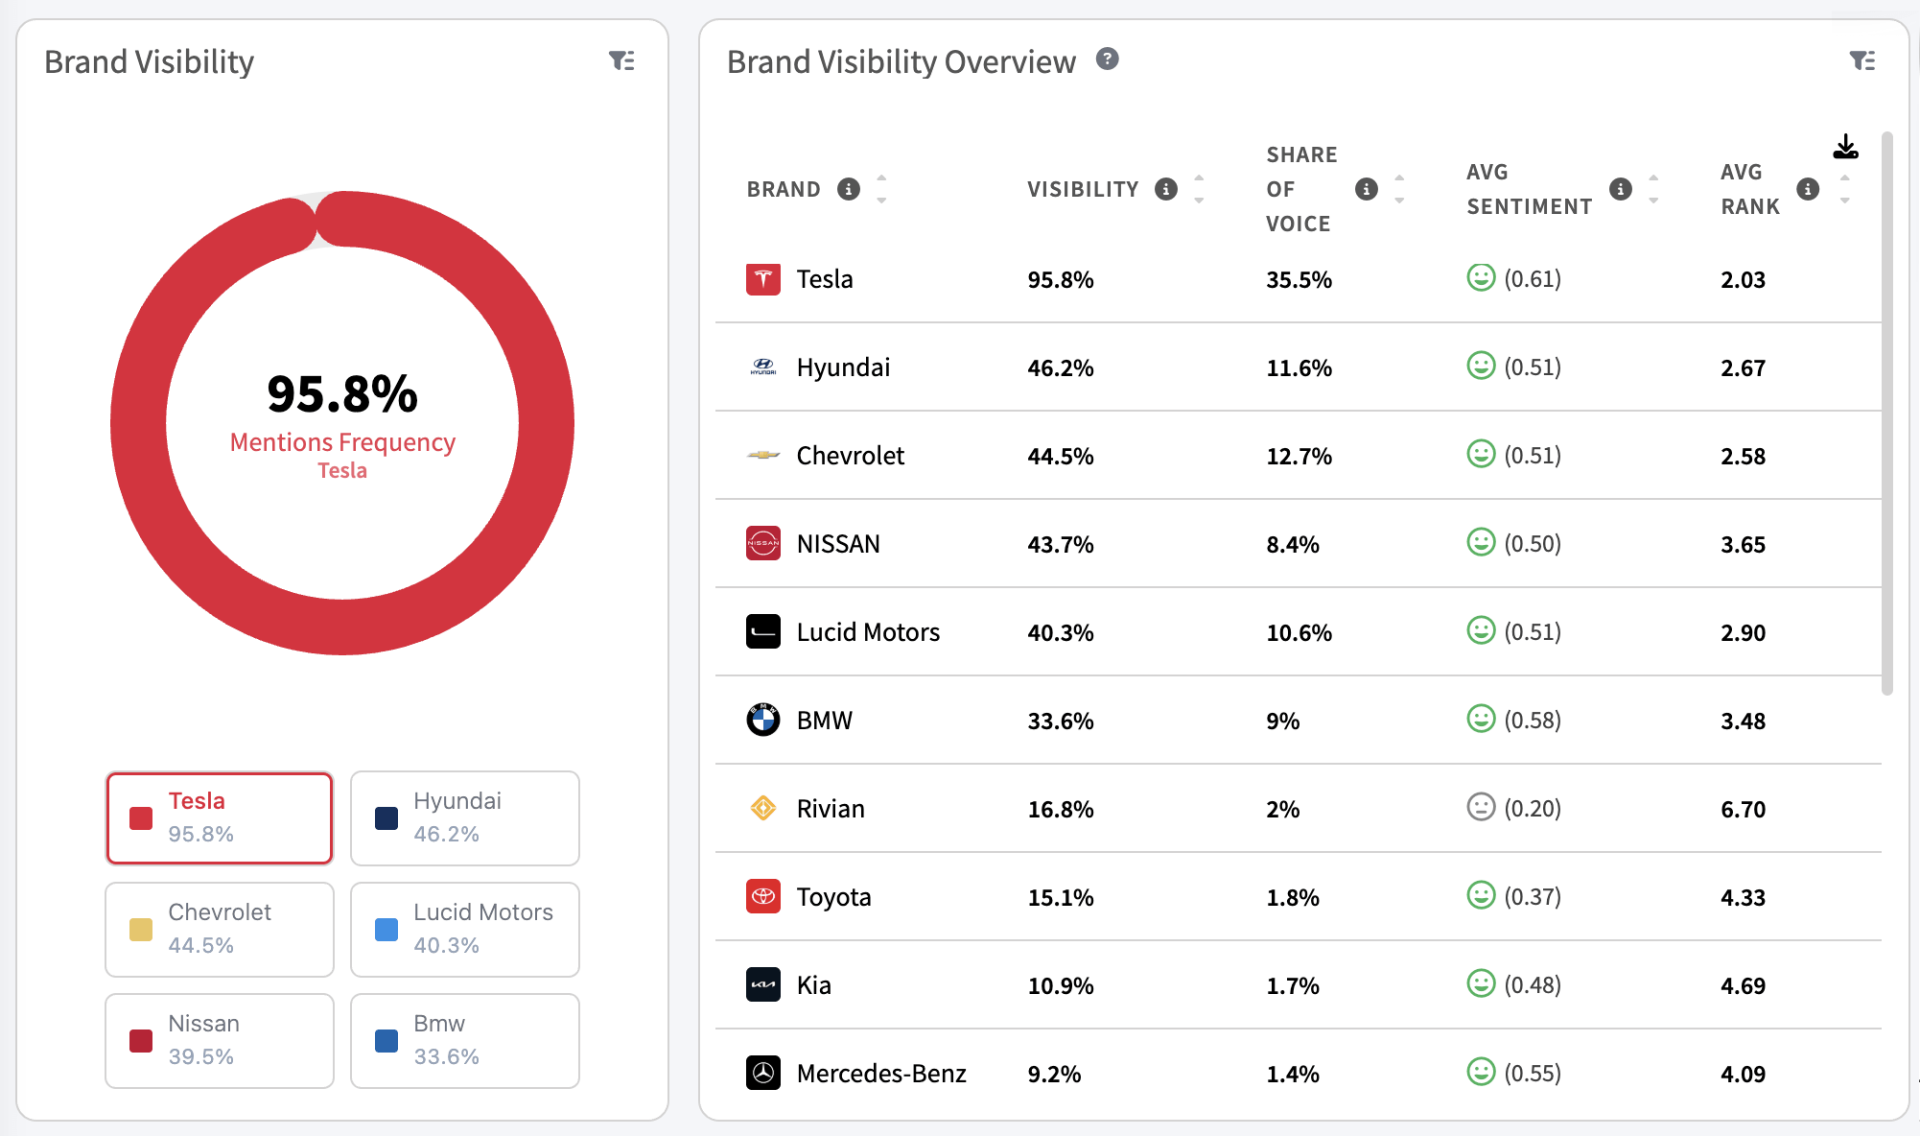Click Hyundai average rank 2.67

click(x=1742, y=367)
